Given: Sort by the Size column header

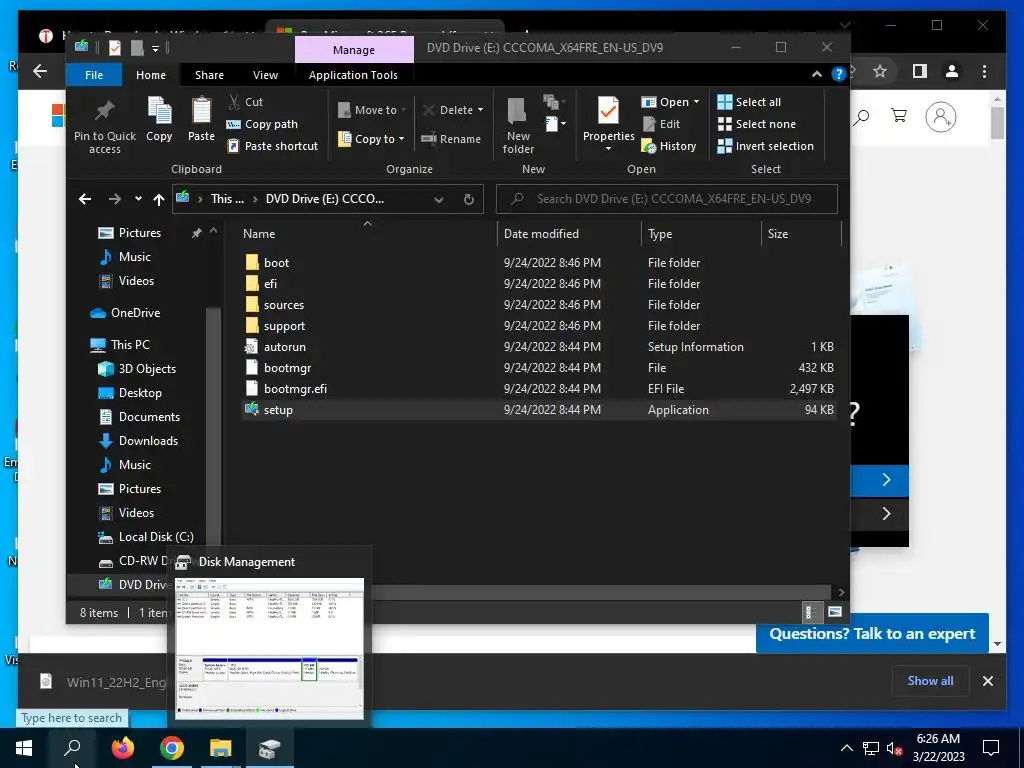Looking at the screenshot, I should (801, 234).
